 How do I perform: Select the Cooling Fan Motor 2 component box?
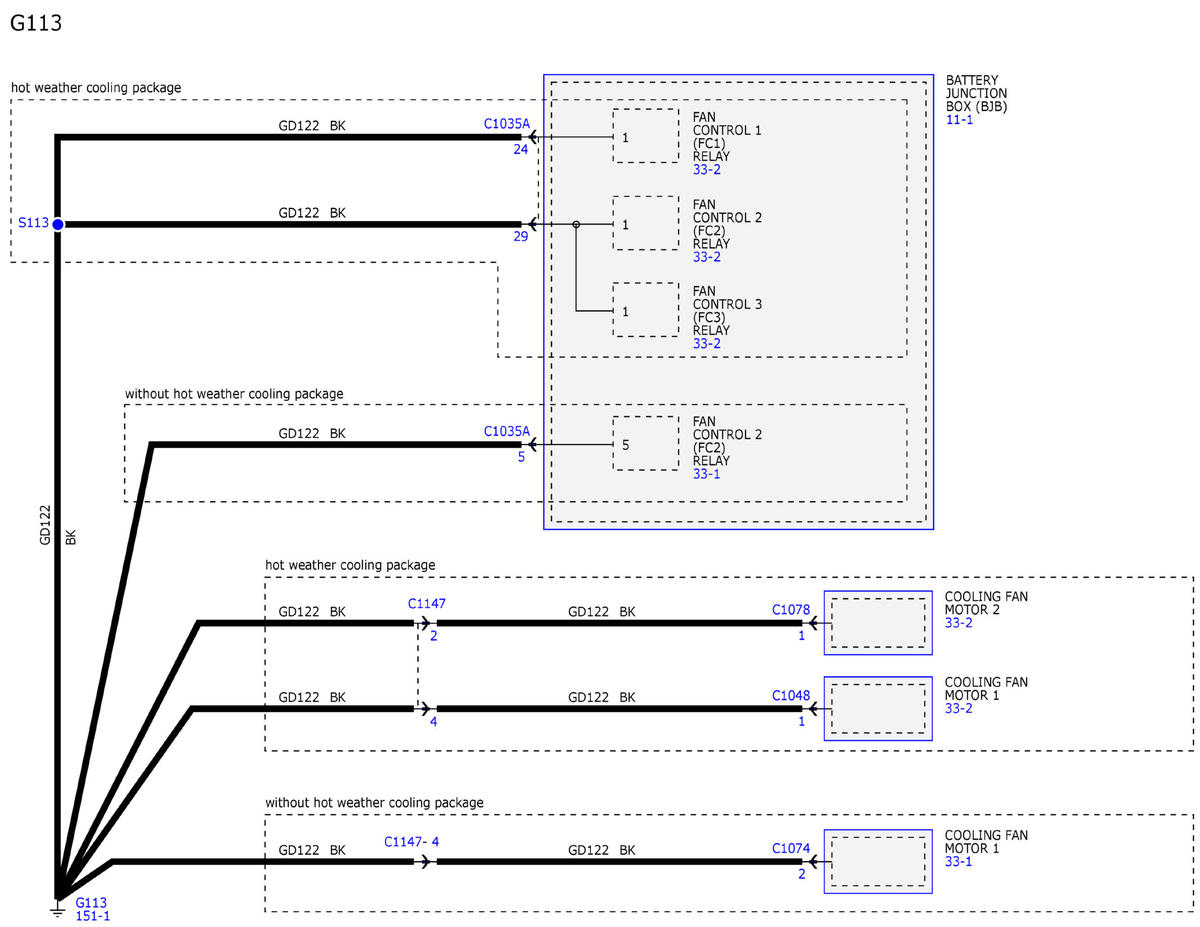(878, 622)
